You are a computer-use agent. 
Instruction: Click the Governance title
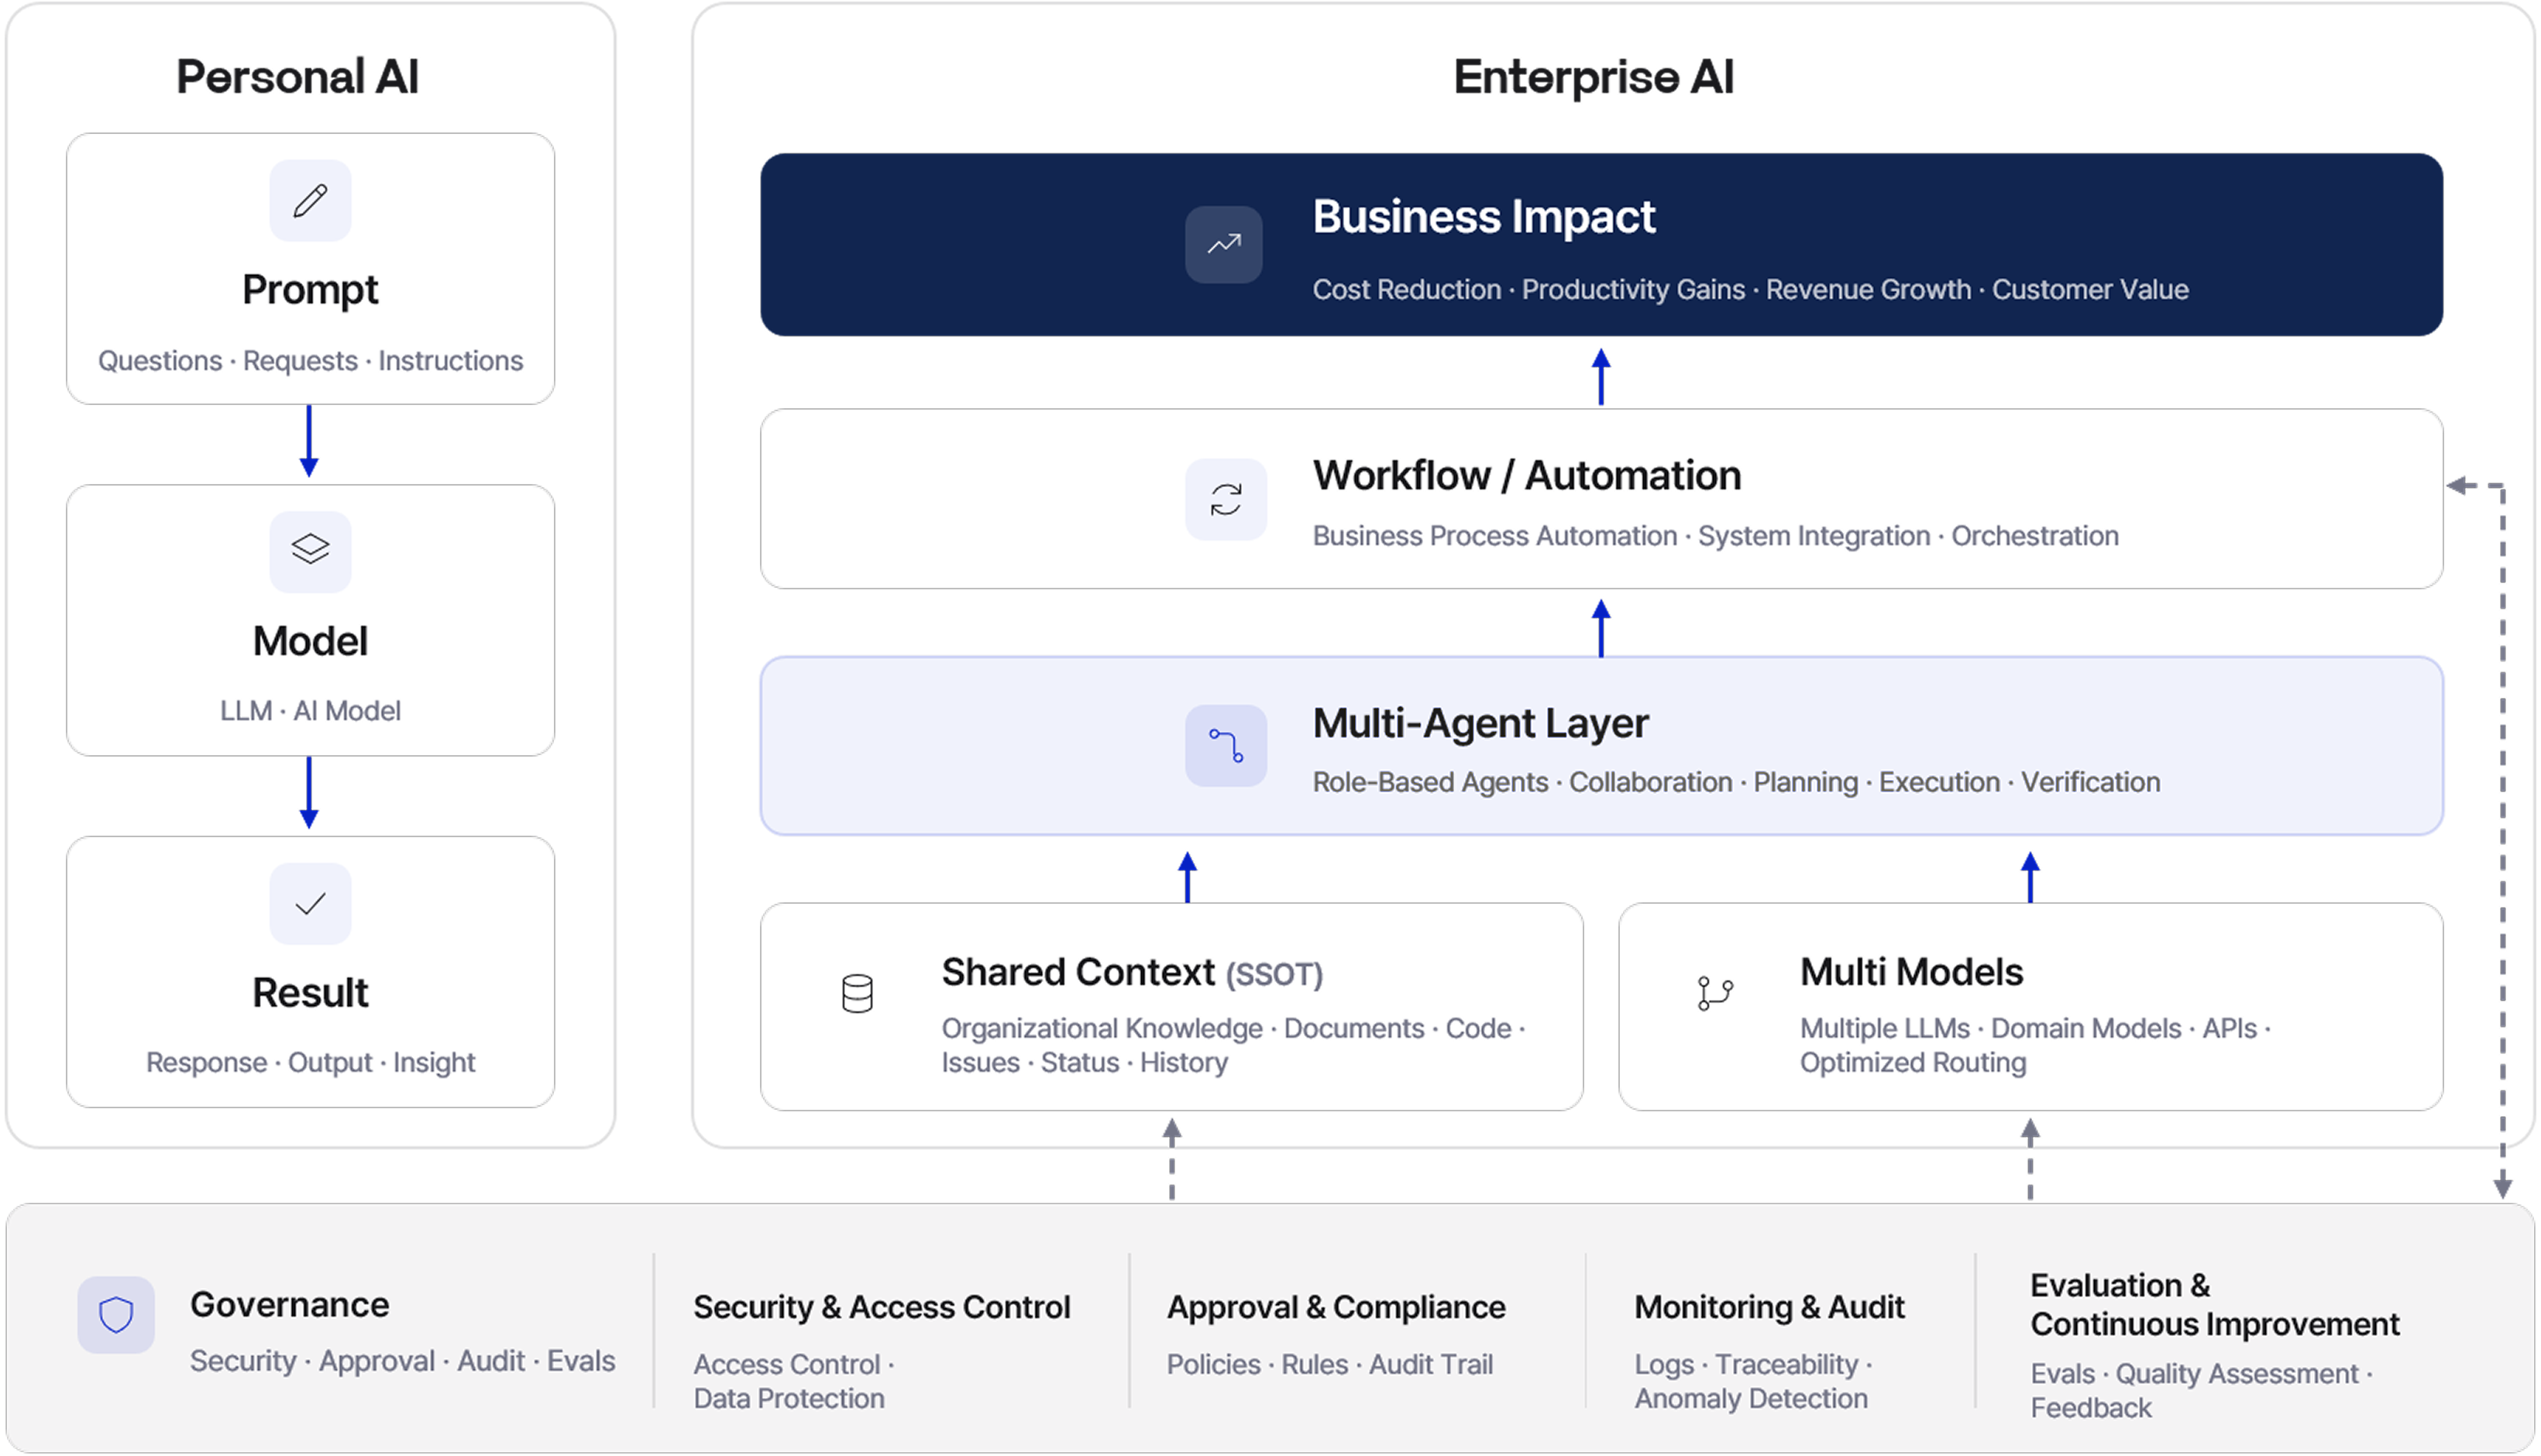289,1304
